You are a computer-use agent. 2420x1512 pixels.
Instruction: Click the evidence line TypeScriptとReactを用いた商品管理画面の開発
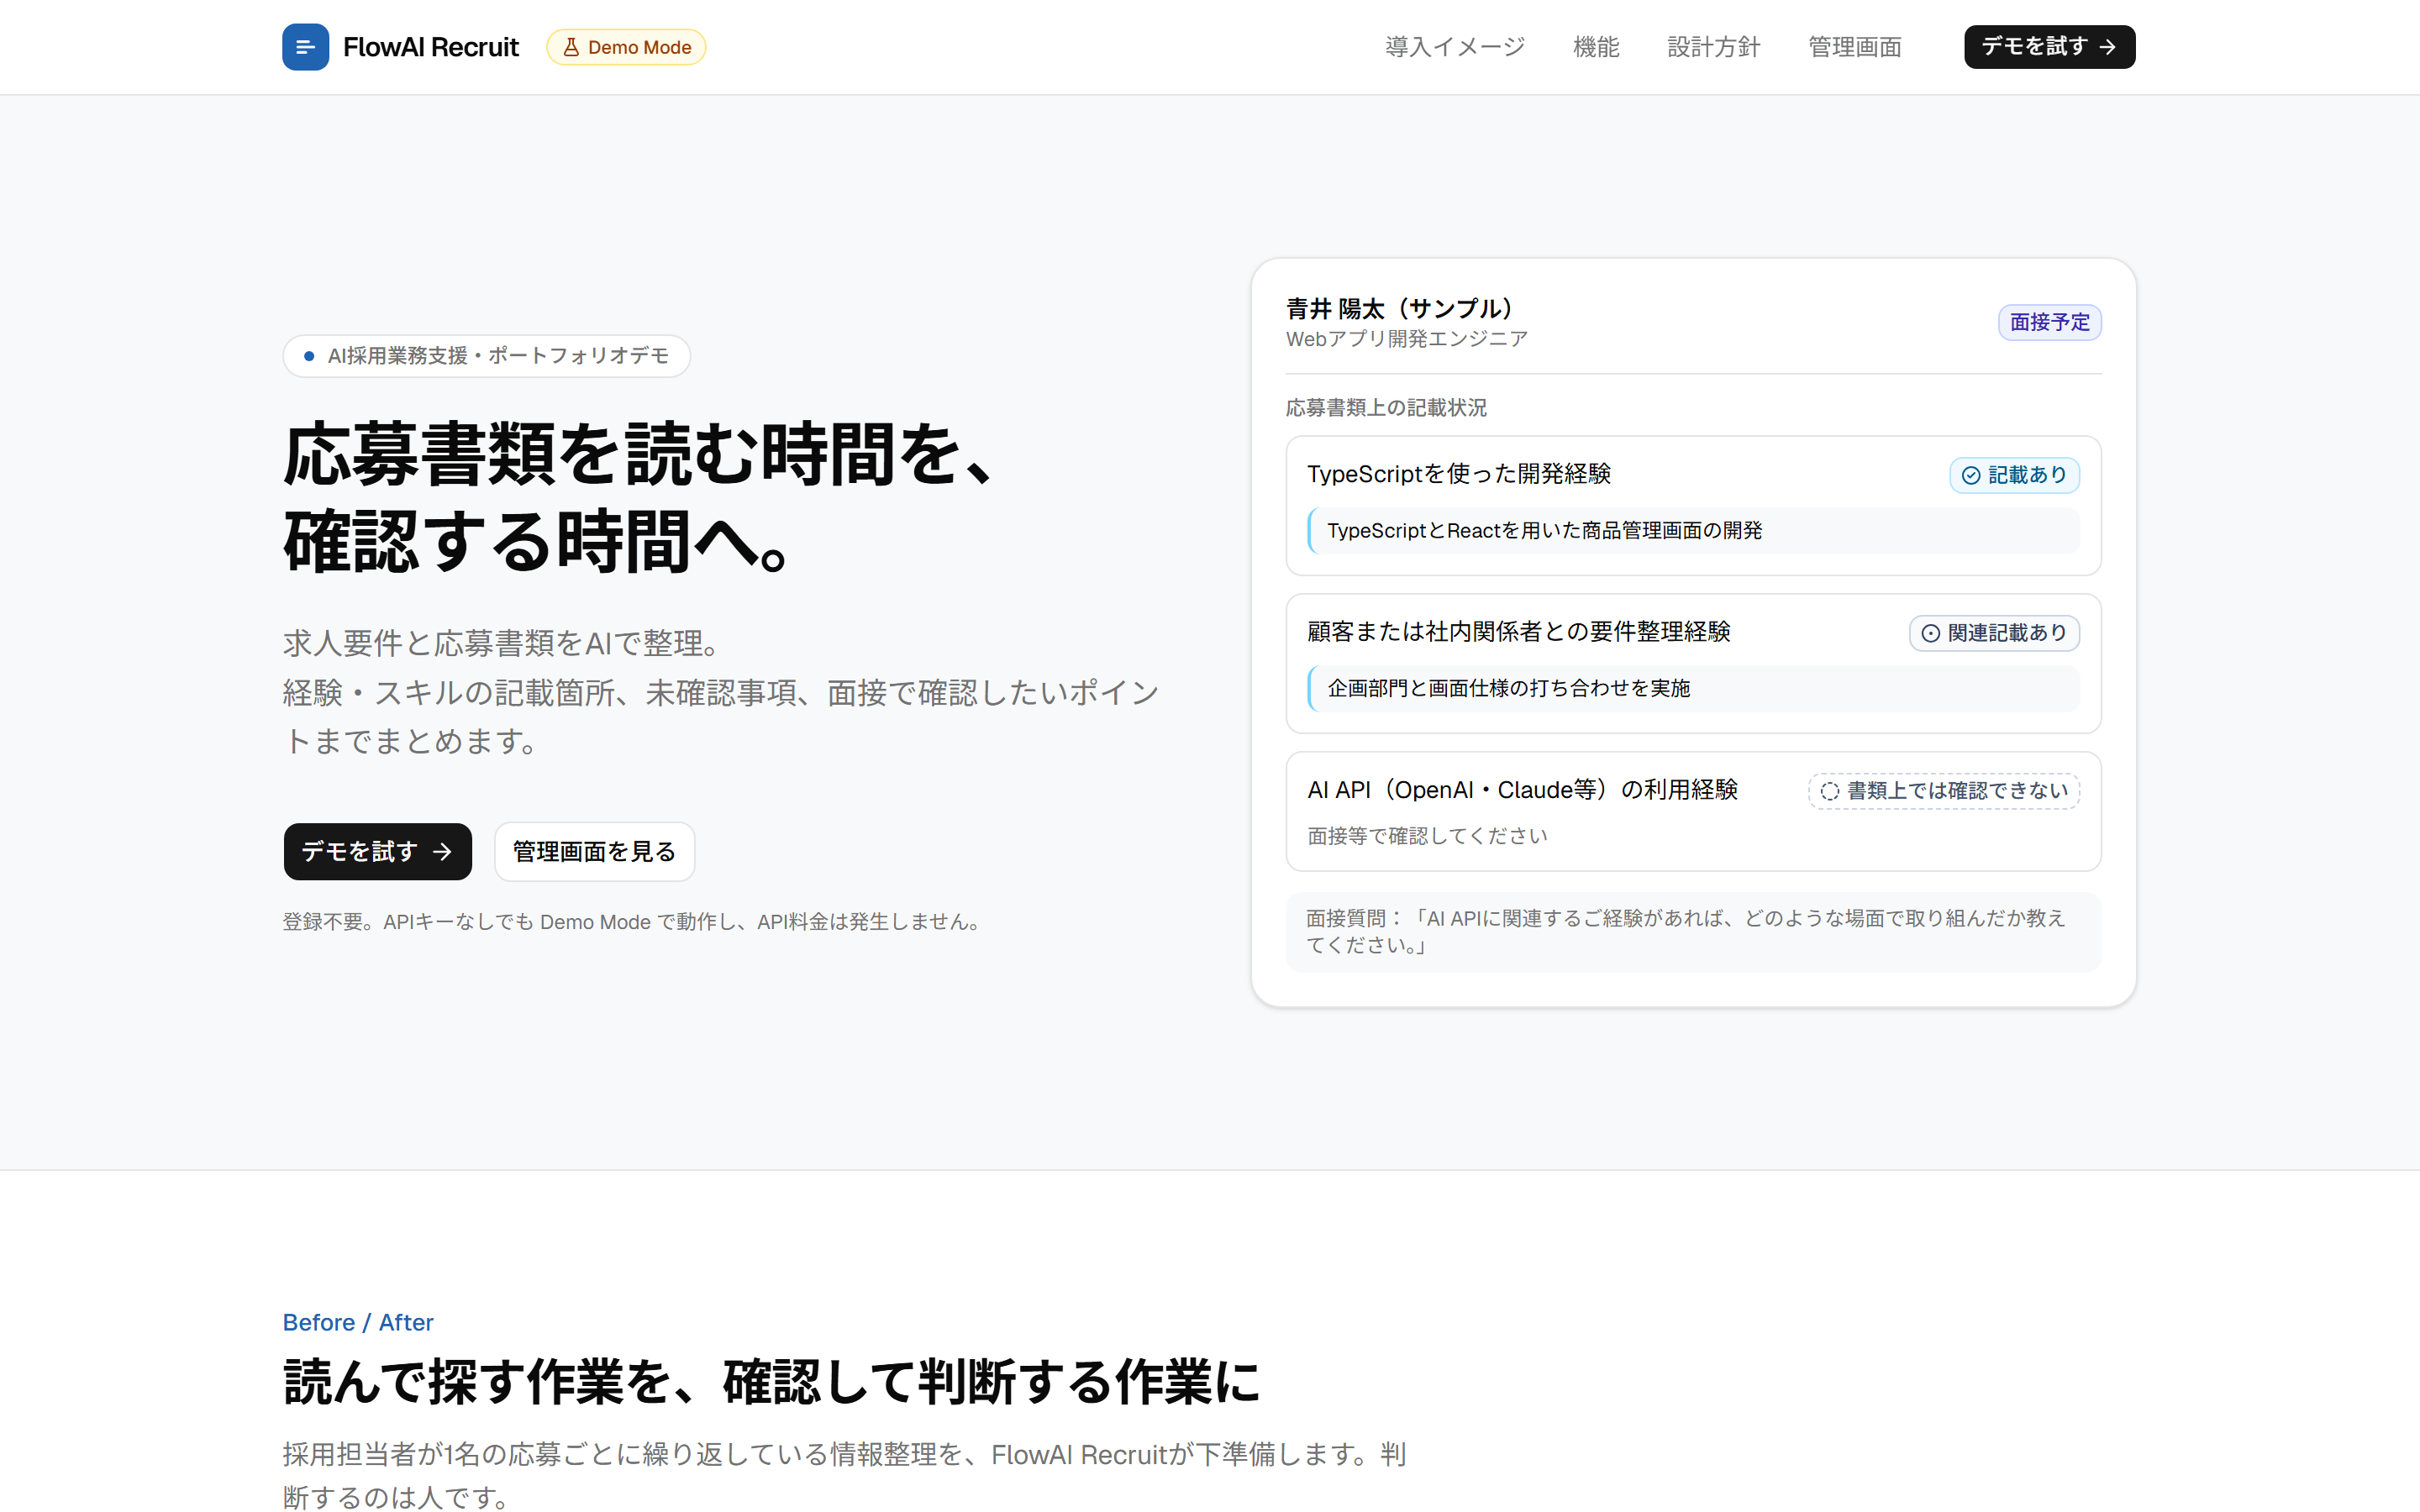point(1544,531)
